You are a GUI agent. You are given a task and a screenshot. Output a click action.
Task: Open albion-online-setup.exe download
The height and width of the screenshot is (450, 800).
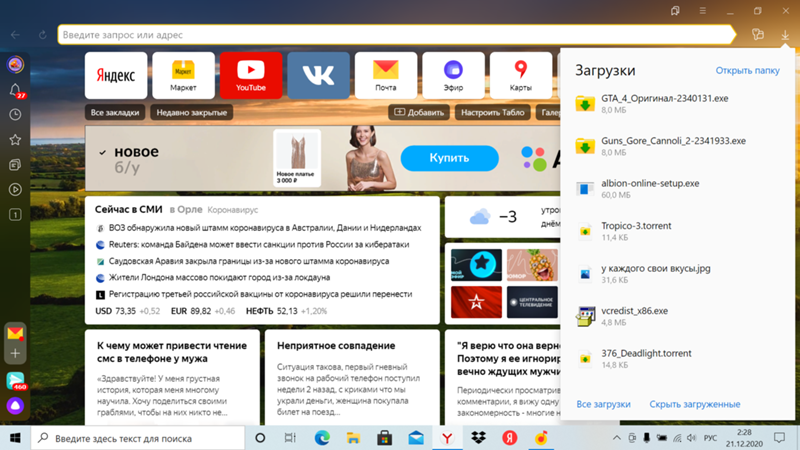[678, 189]
